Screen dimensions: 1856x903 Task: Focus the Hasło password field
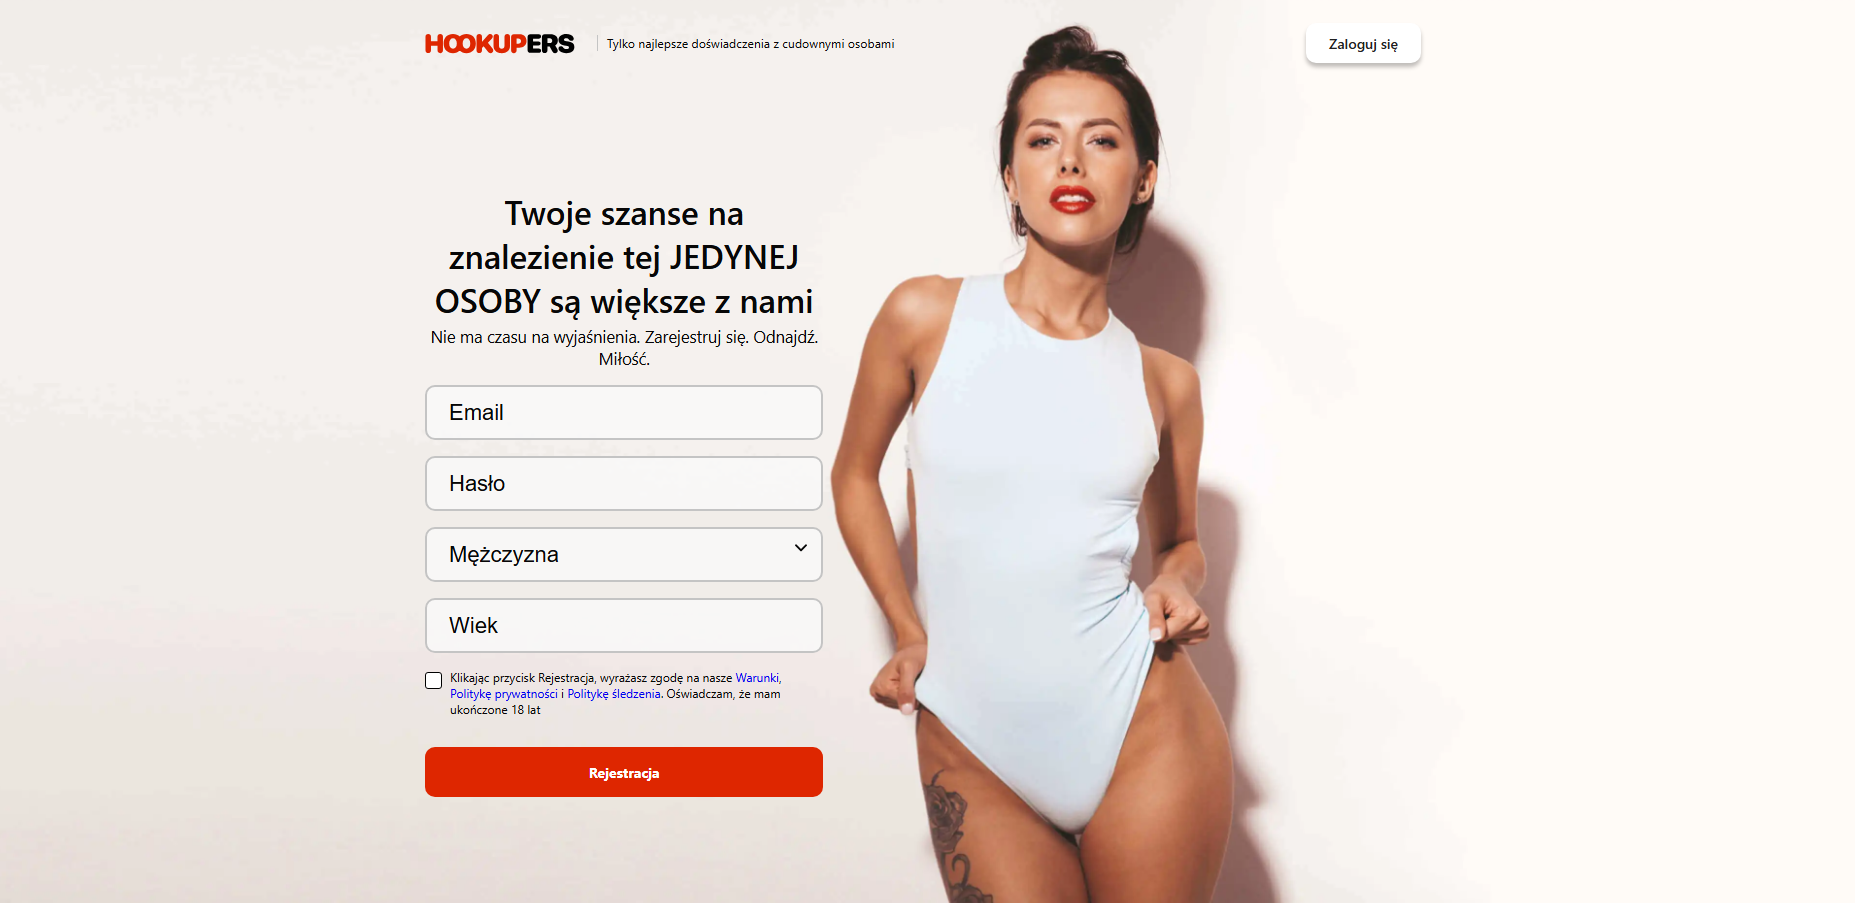624,483
